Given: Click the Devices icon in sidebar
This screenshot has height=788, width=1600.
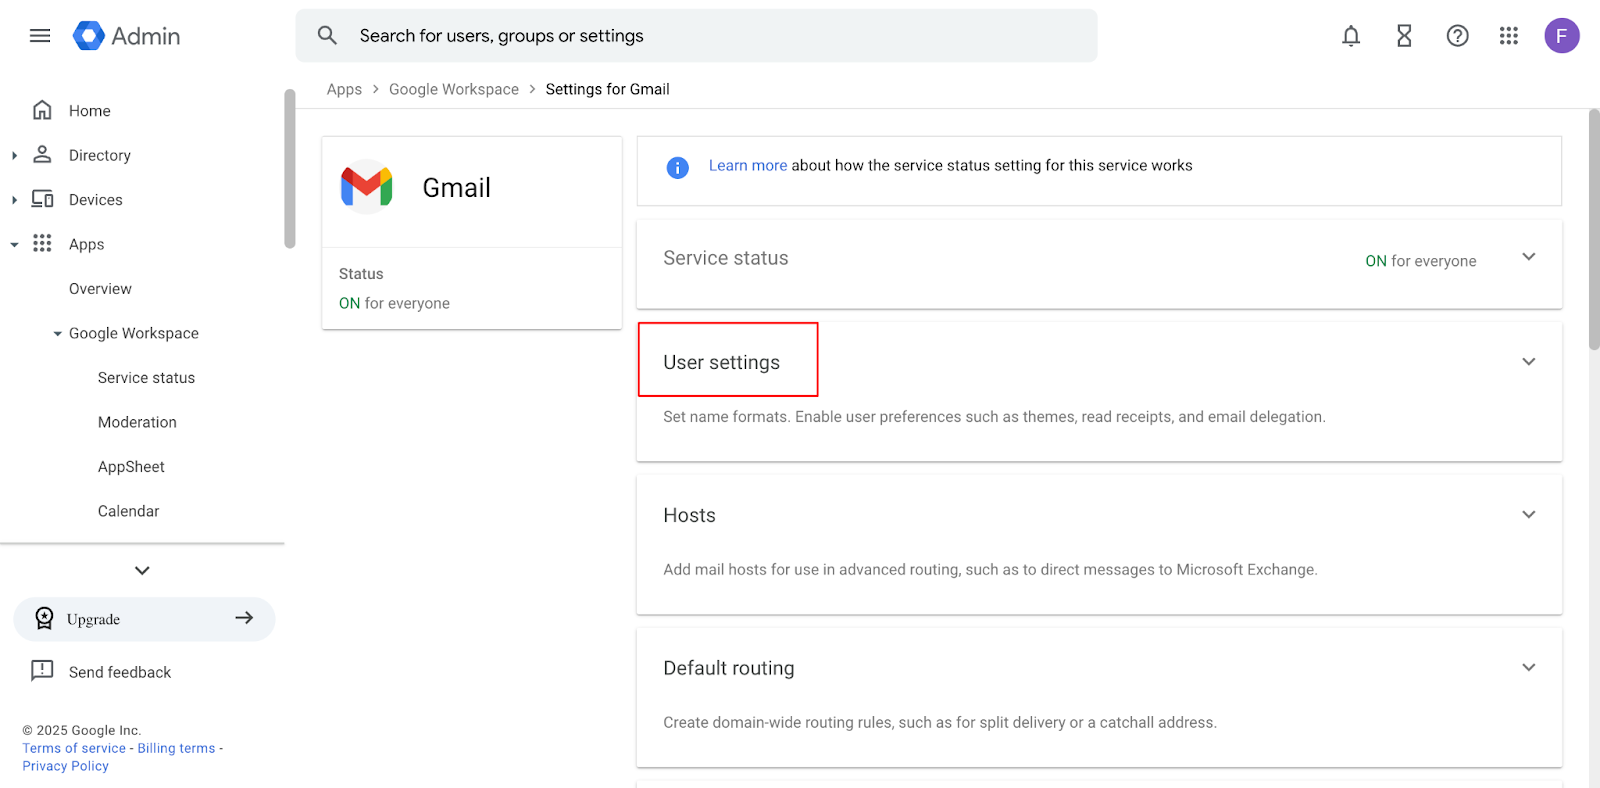Looking at the screenshot, I should pos(42,199).
